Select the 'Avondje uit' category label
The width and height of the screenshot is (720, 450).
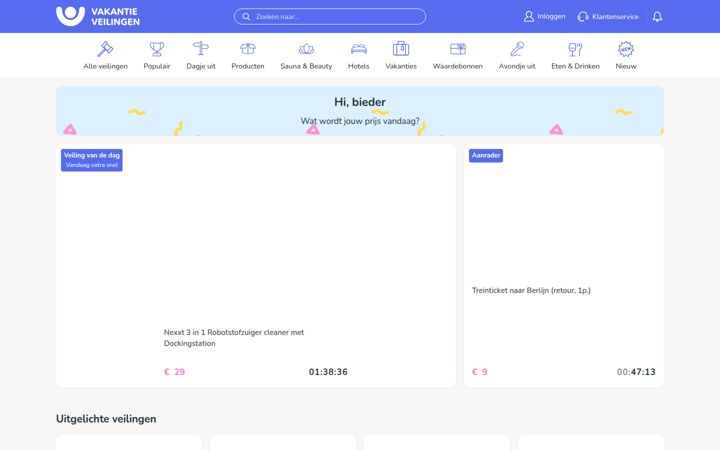coord(517,66)
